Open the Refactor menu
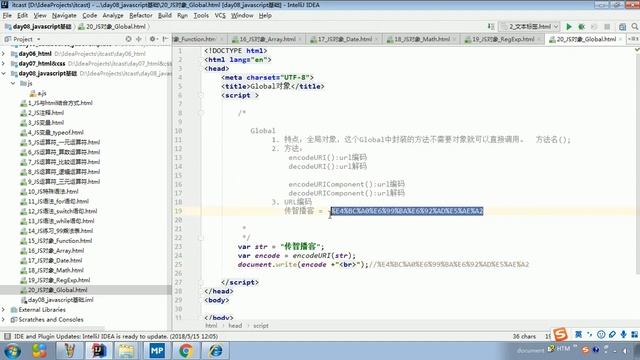This screenshot has height=360, width=640. pyautogui.click(x=140, y=16)
